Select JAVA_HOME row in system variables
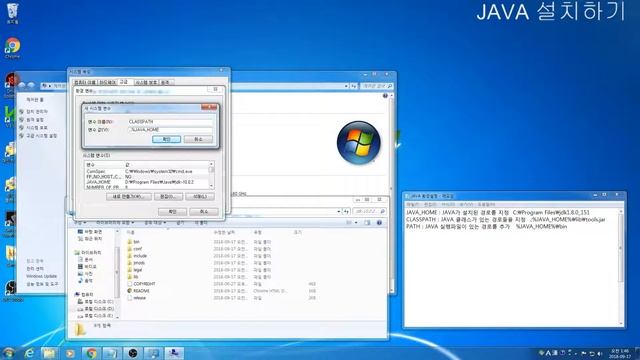Image resolution: width=640 pixels, height=360 pixels. tap(147, 182)
